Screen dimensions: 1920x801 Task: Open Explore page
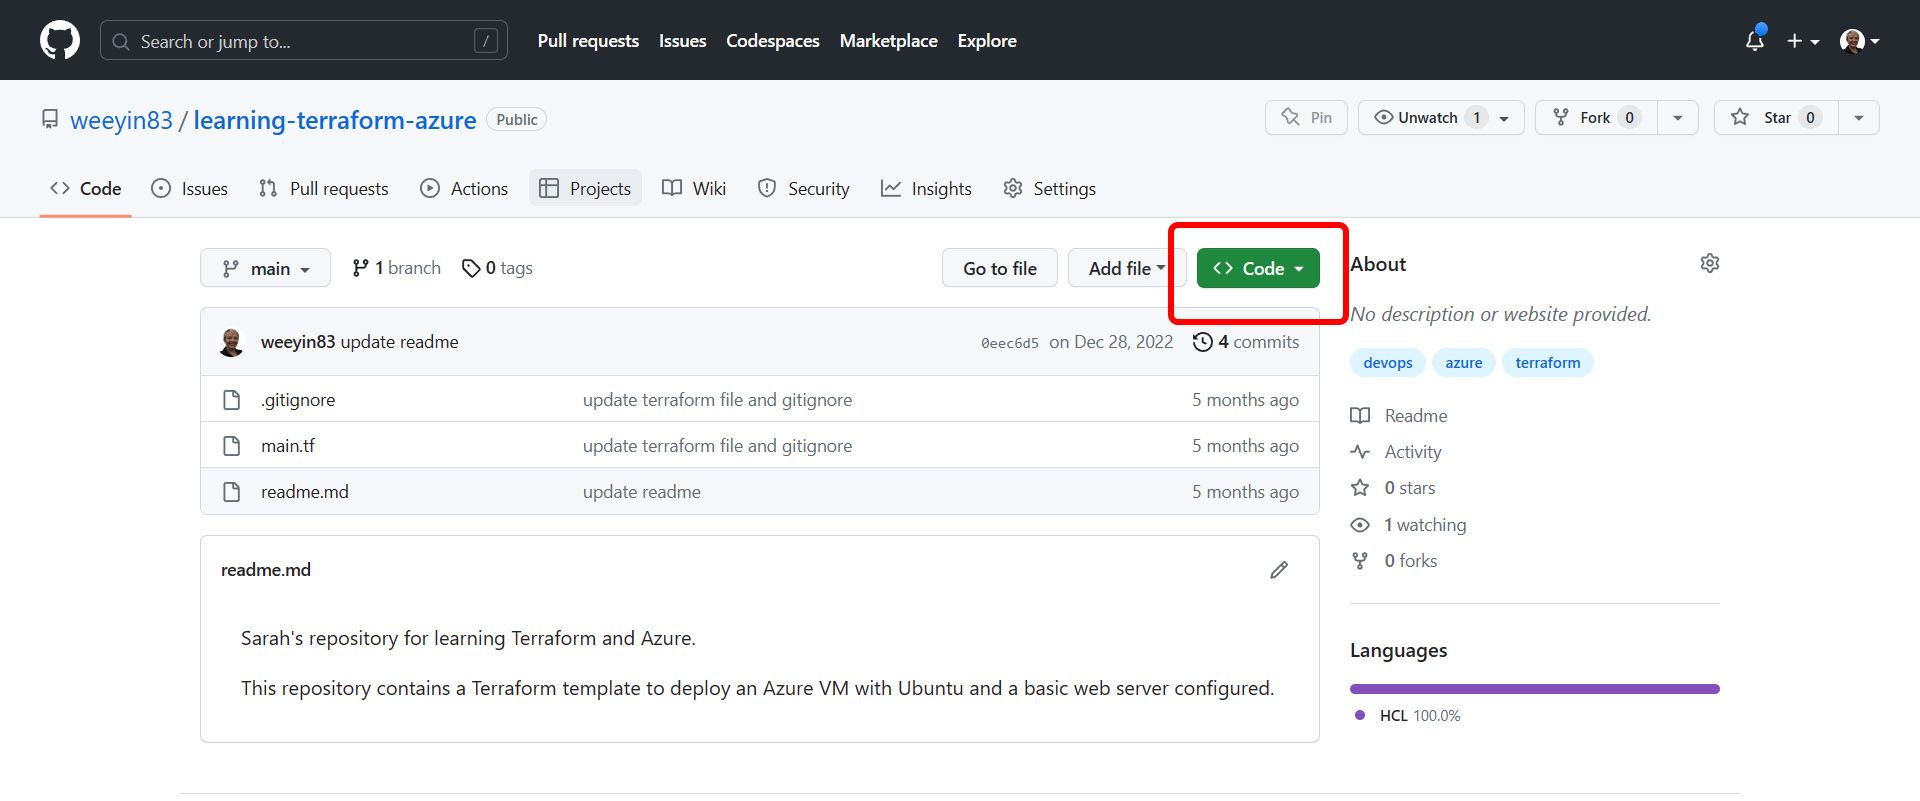(987, 41)
